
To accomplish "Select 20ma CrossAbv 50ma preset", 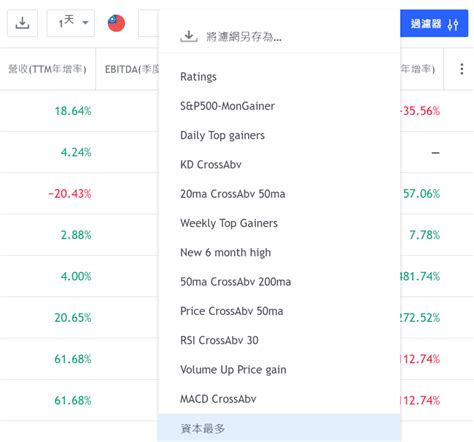I will [x=279, y=194].
